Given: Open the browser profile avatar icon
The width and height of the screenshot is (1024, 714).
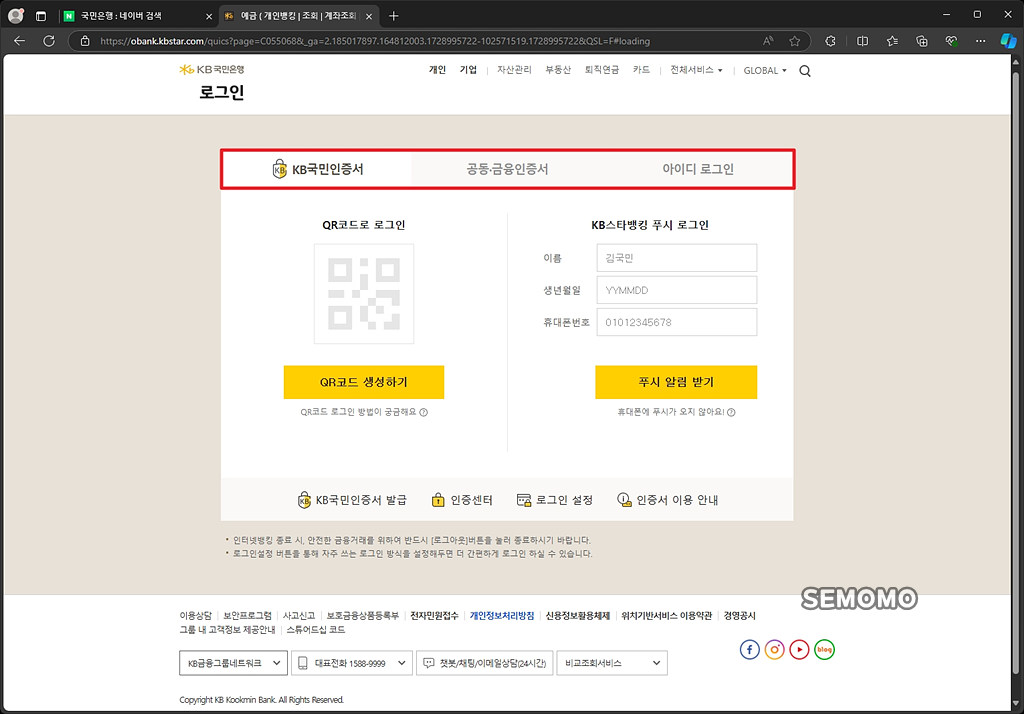Looking at the screenshot, I should coord(16,16).
